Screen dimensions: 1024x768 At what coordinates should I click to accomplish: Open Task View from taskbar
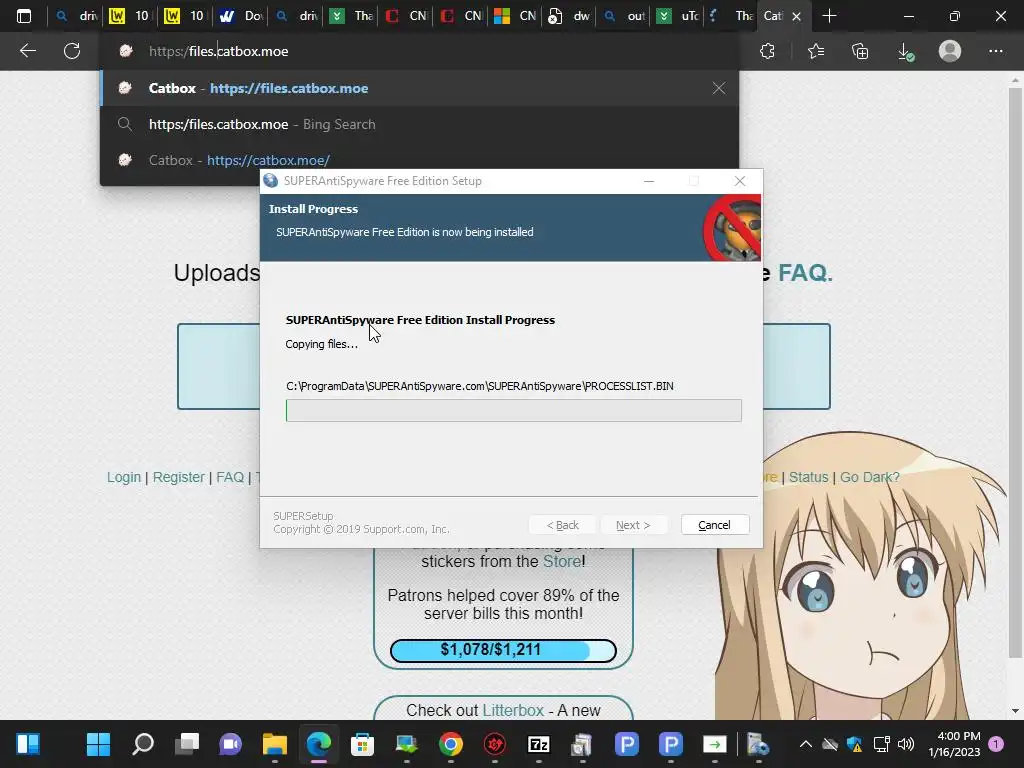(x=187, y=744)
